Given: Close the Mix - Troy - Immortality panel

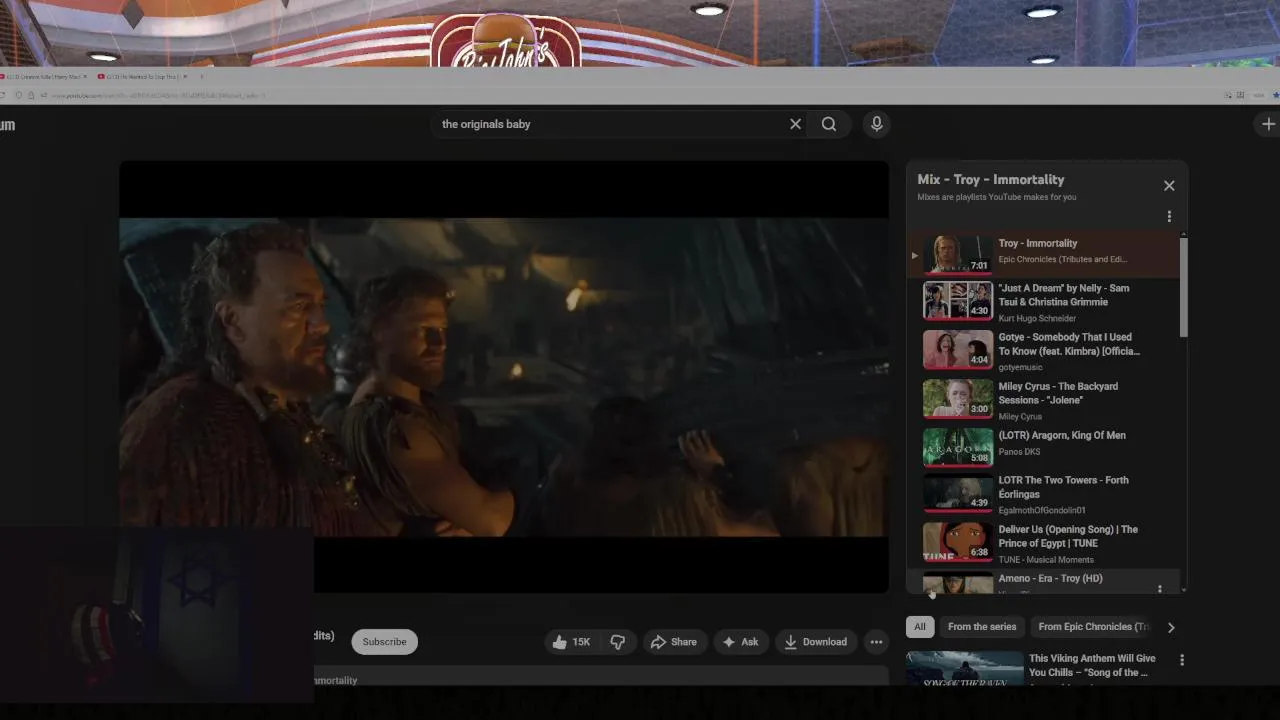Looking at the screenshot, I should [1169, 185].
